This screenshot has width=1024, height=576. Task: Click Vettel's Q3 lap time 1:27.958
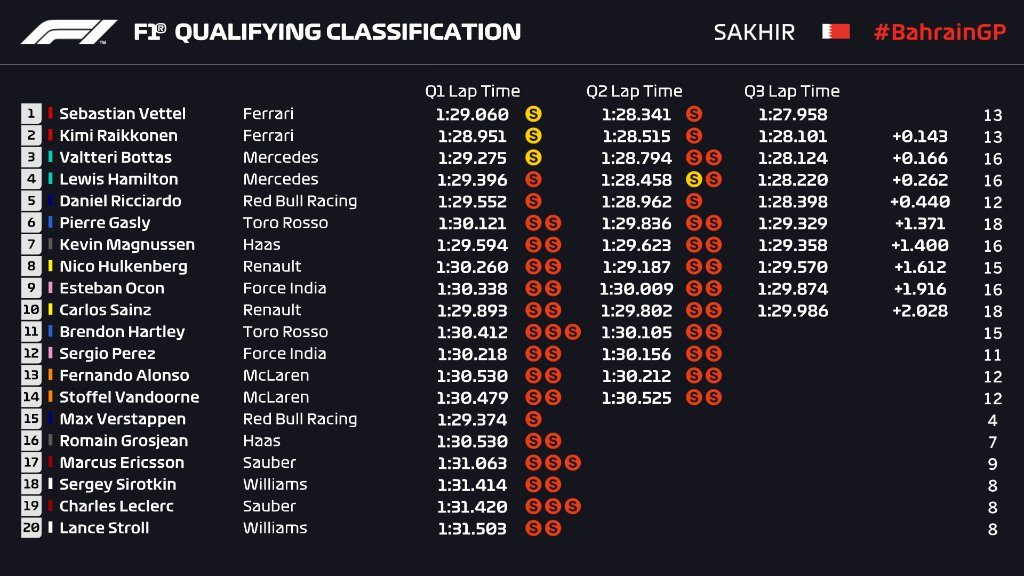click(792, 114)
